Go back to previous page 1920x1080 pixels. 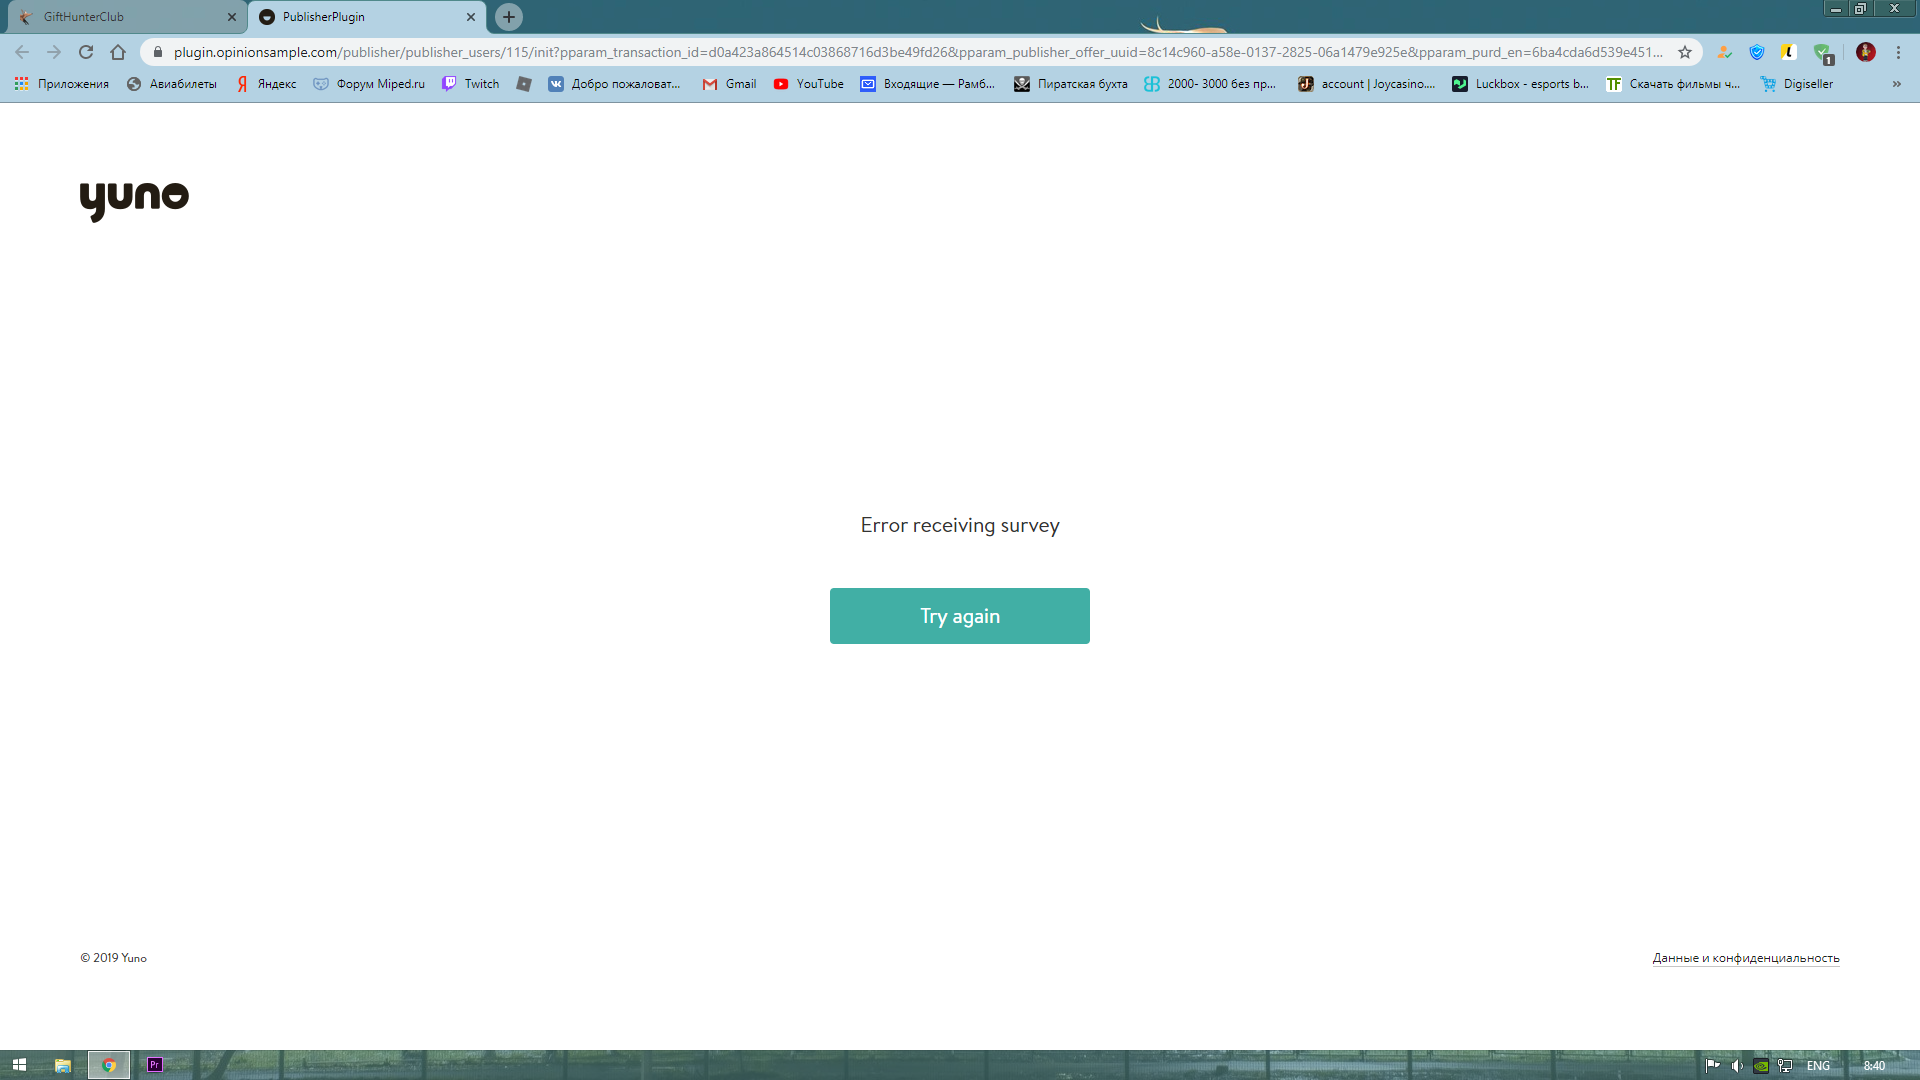click(x=22, y=52)
